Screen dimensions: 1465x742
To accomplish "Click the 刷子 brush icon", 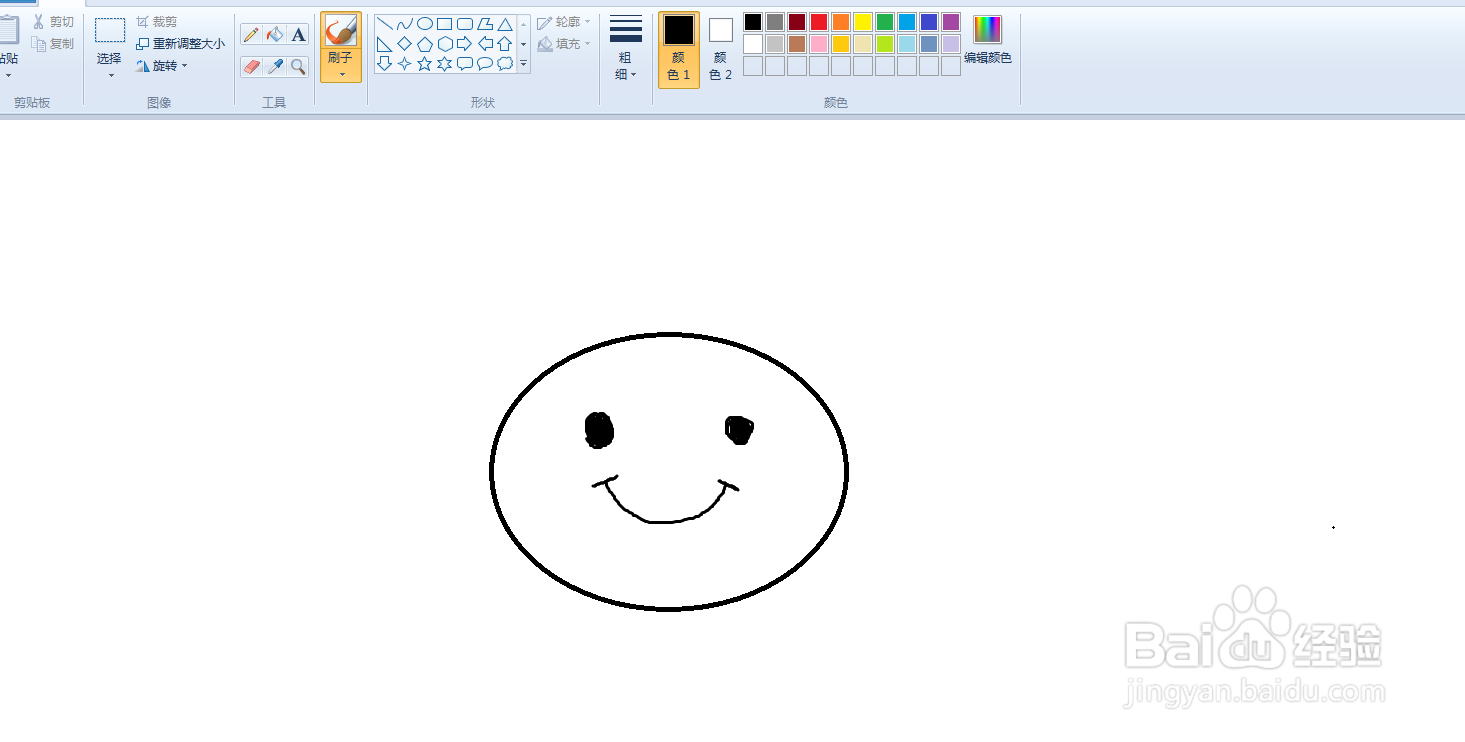I will tap(341, 31).
